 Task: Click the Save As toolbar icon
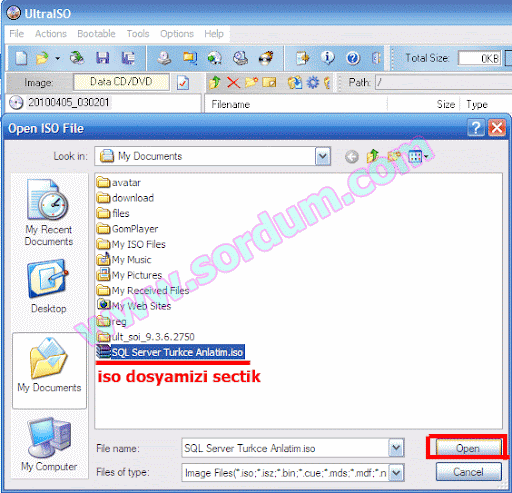point(128,58)
